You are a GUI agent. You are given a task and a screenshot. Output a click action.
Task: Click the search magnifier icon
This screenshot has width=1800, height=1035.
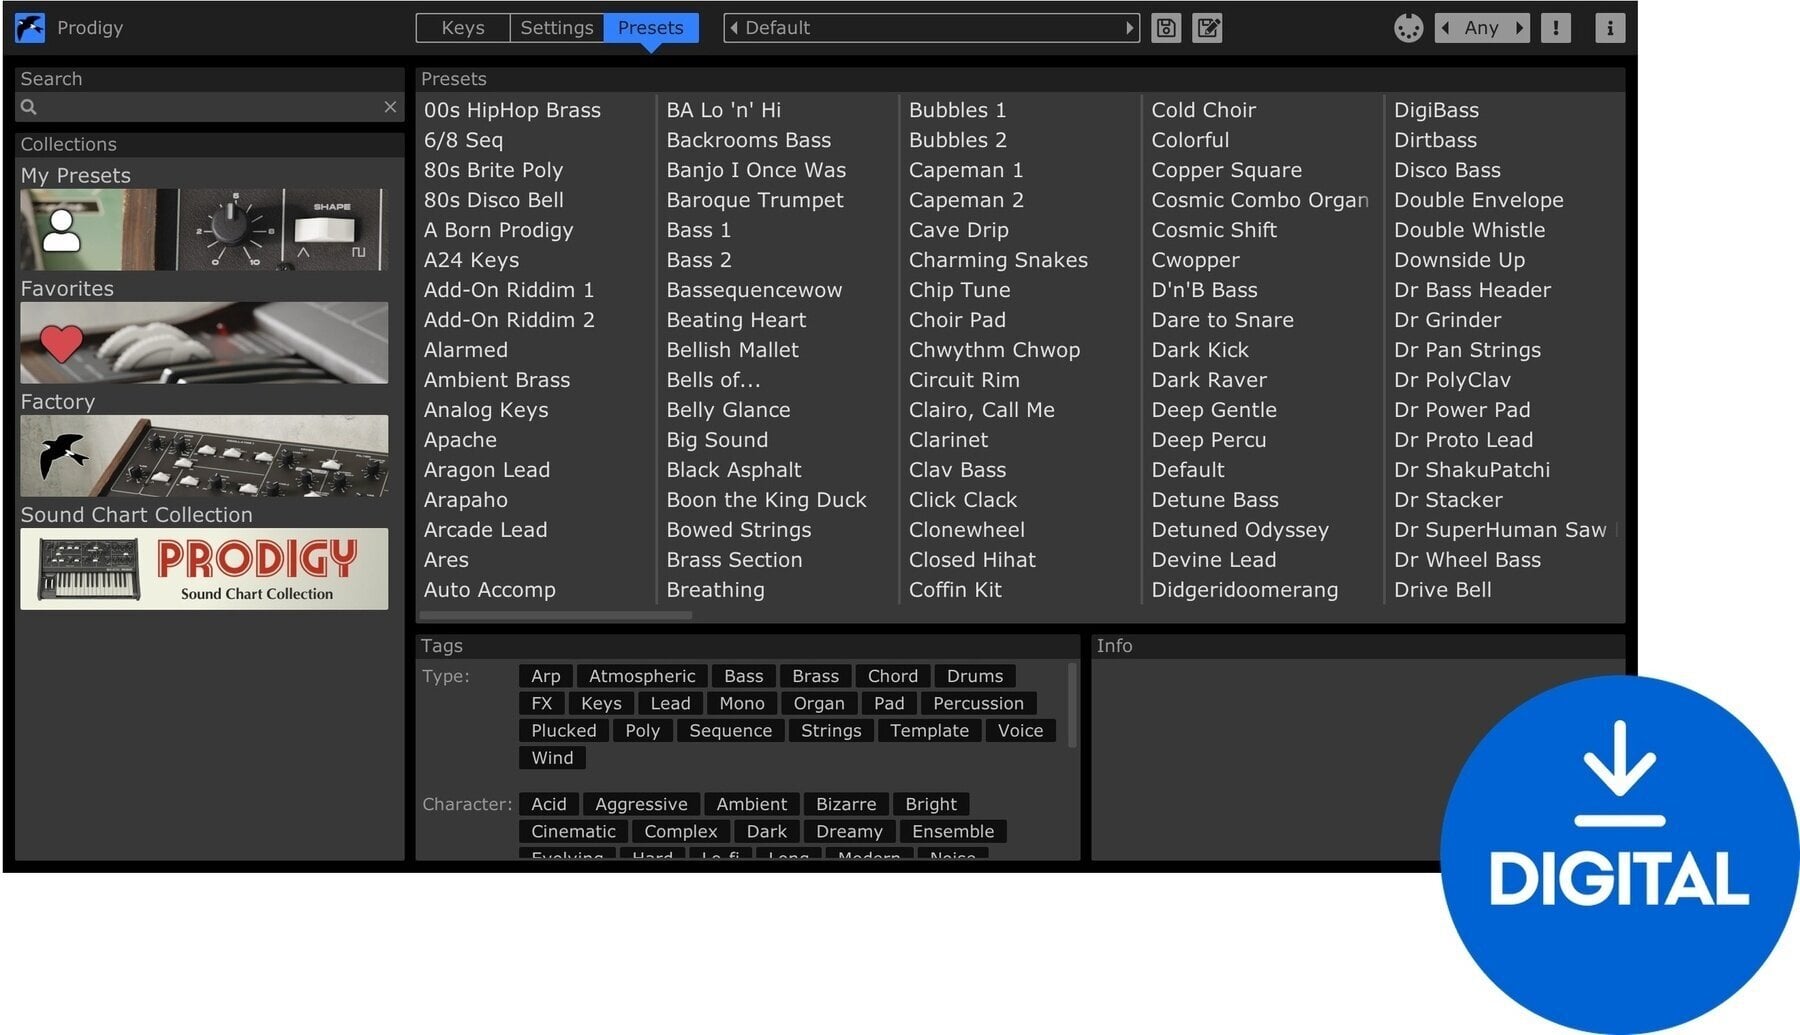coord(29,107)
